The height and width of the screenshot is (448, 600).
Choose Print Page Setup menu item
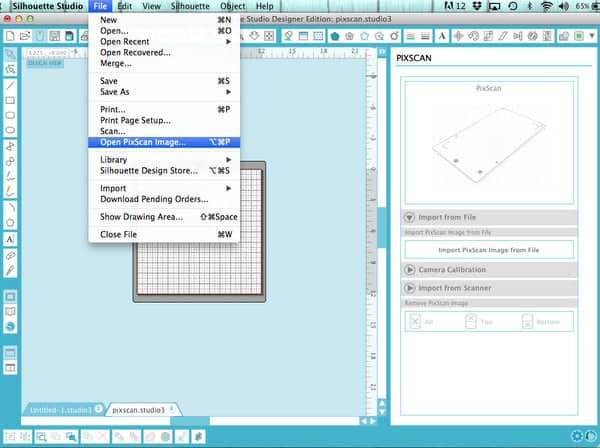click(x=164, y=120)
